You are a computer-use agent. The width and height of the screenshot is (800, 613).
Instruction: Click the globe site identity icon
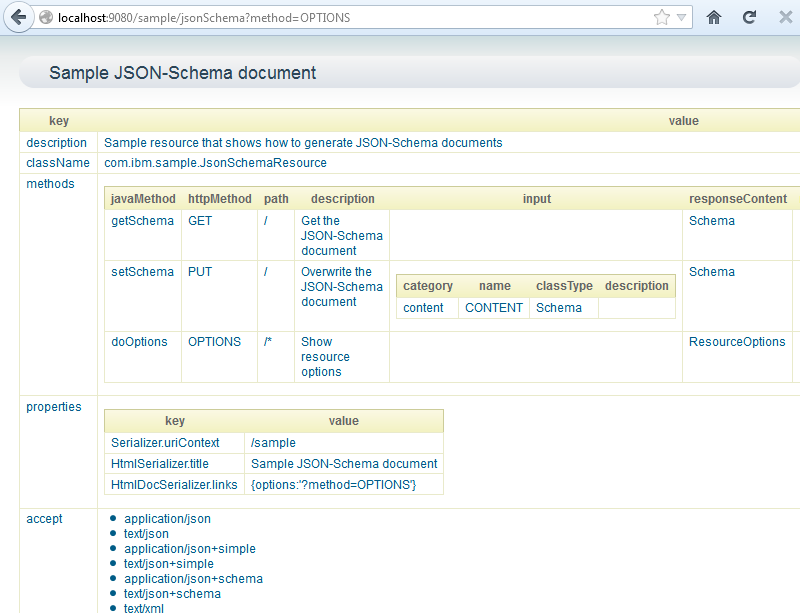[x=46, y=18]
